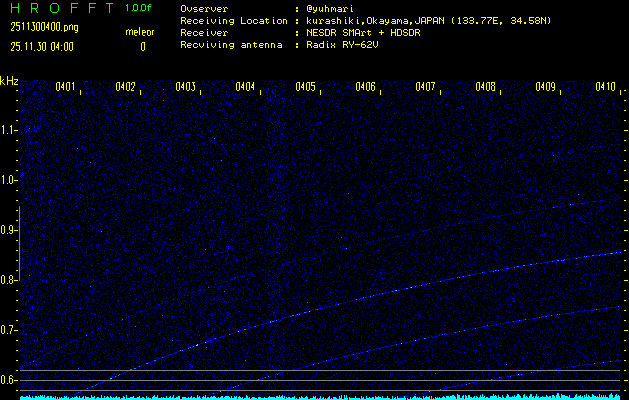Select the 2511300400.png file name
629x400 pixels.
tap(43, 27)
